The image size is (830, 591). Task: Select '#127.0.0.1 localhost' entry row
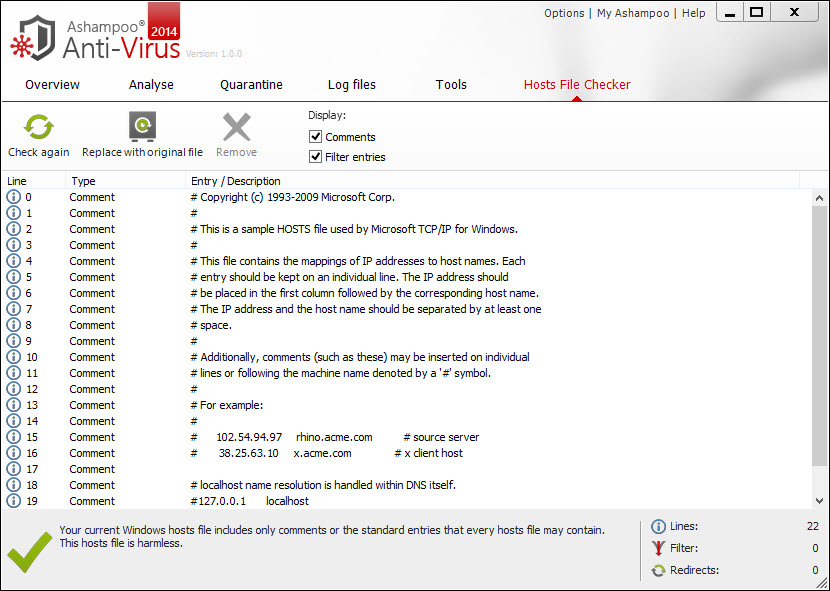pos(407,501)
